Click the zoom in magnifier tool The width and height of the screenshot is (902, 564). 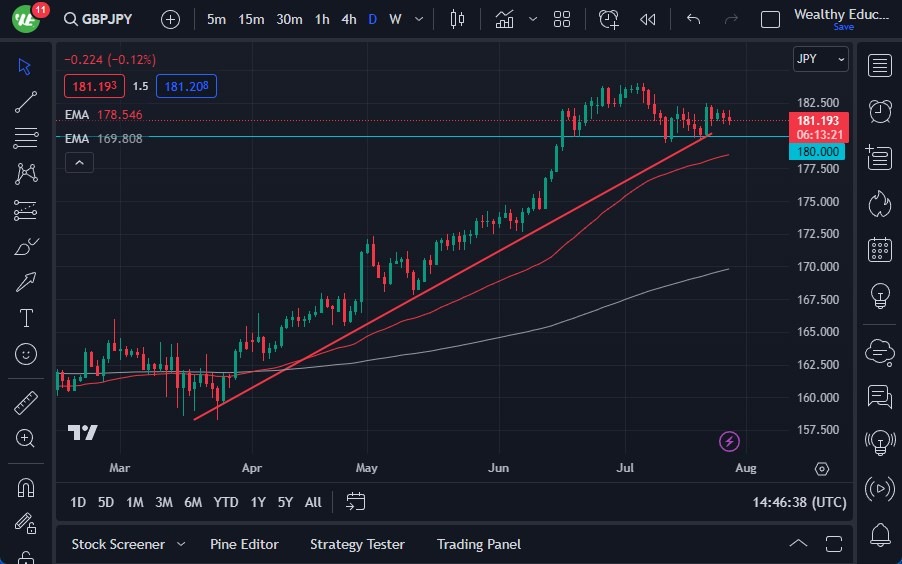[x=26, y=438]
